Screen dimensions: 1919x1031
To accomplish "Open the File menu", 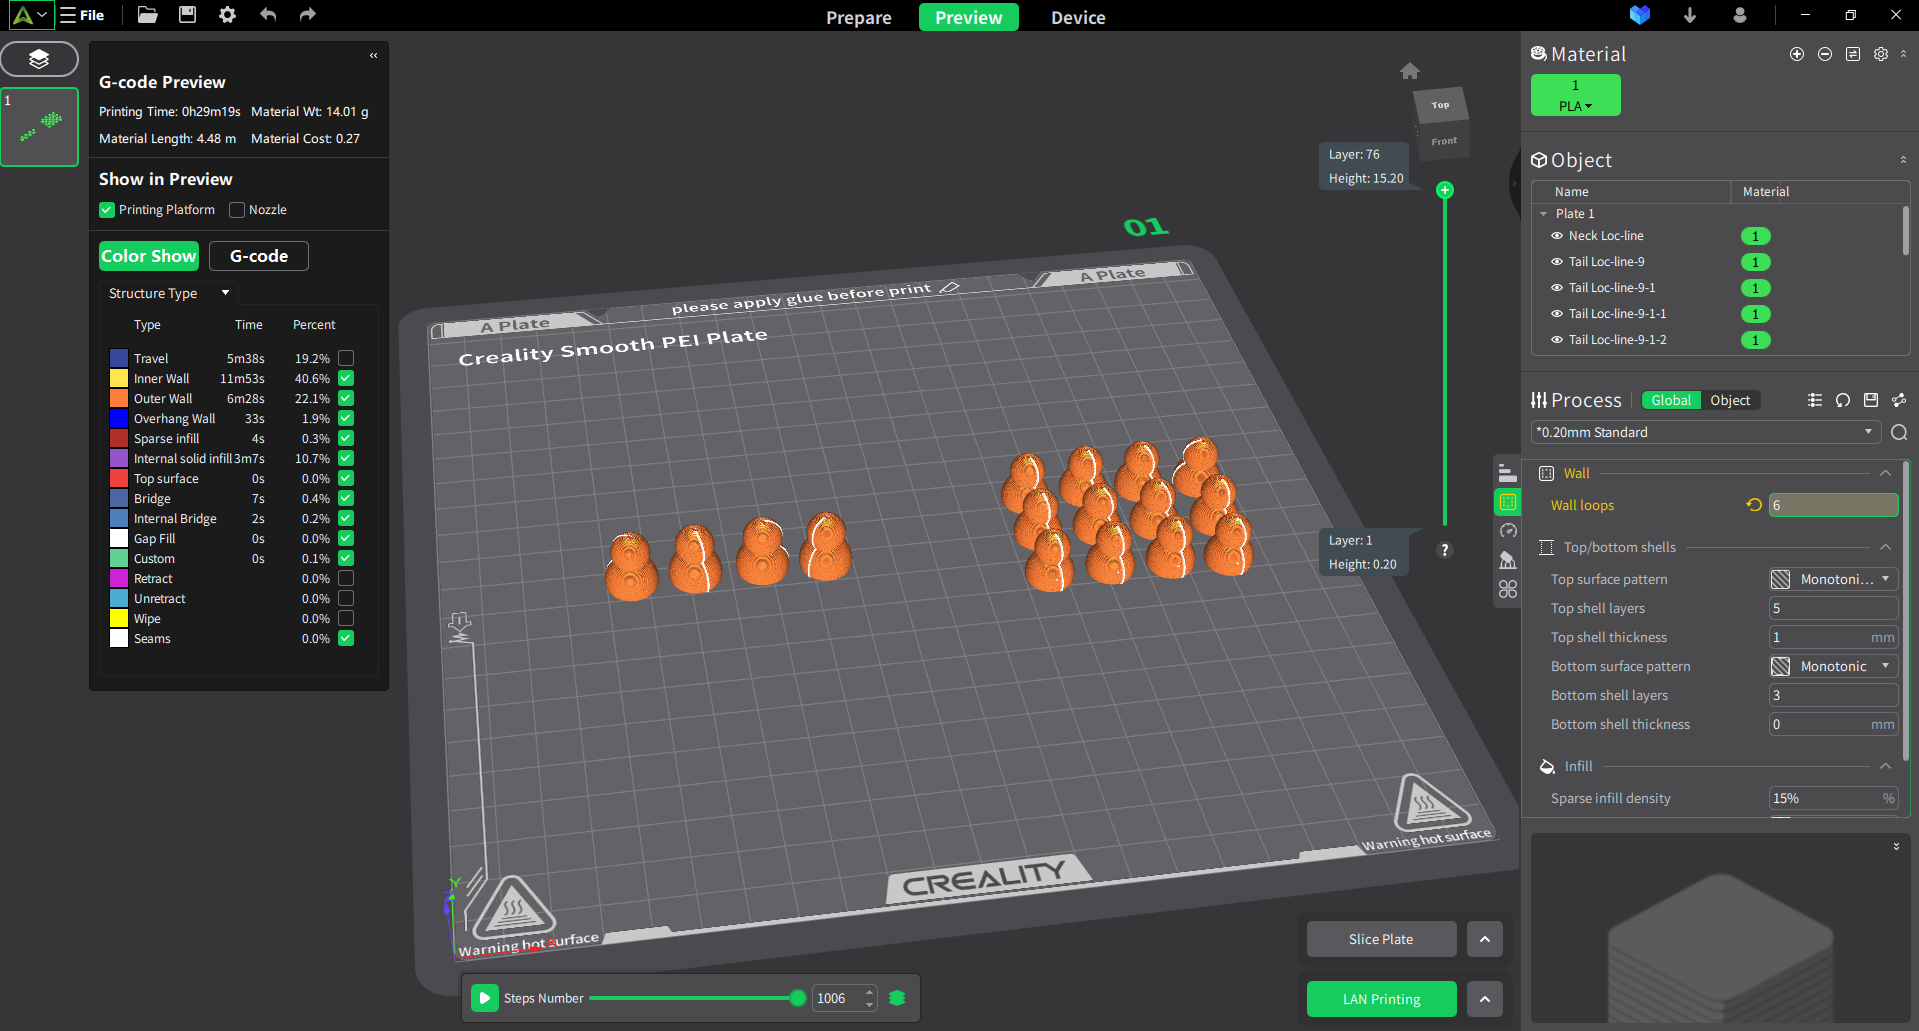I will (x=82, y=15).
